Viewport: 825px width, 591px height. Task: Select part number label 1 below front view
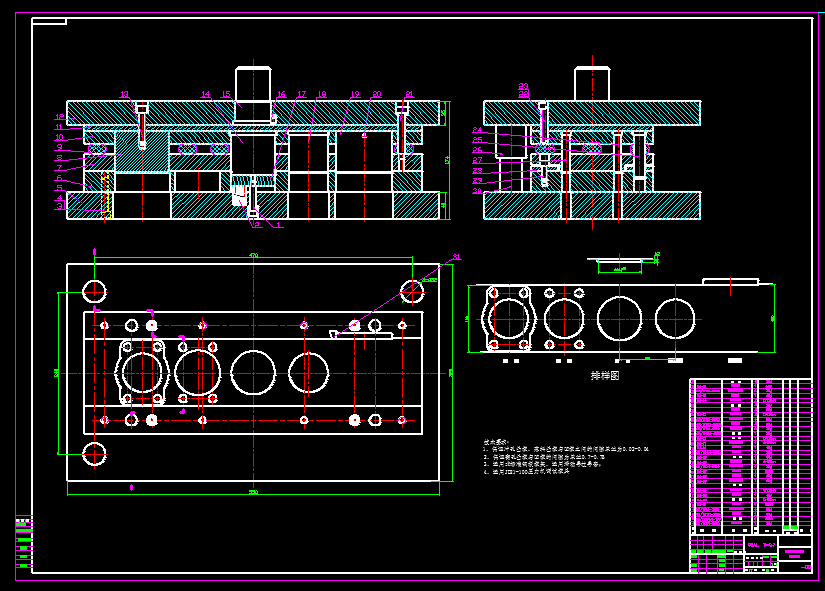(x=279, y=225)
